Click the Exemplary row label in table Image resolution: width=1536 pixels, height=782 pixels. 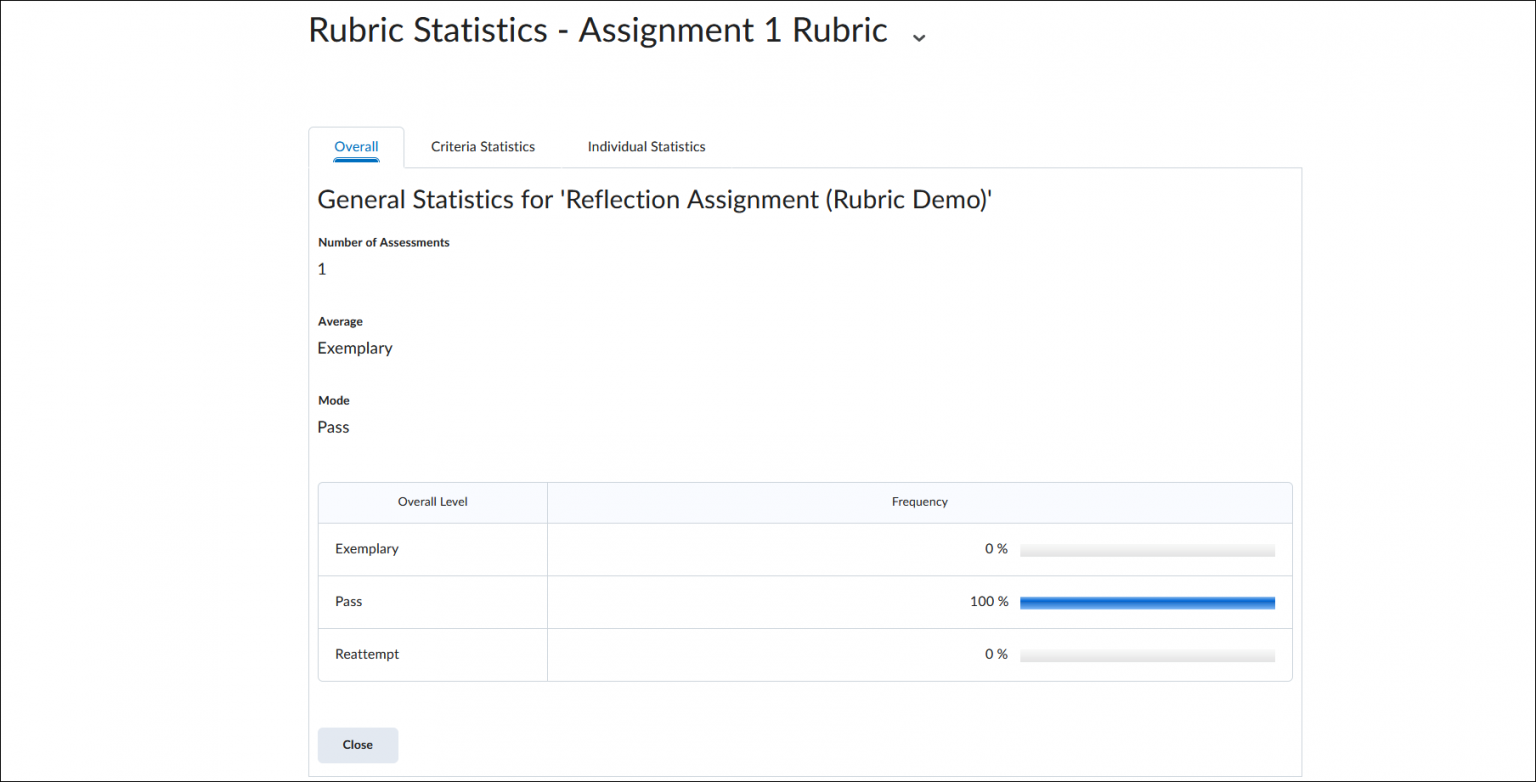click(367, 549)
